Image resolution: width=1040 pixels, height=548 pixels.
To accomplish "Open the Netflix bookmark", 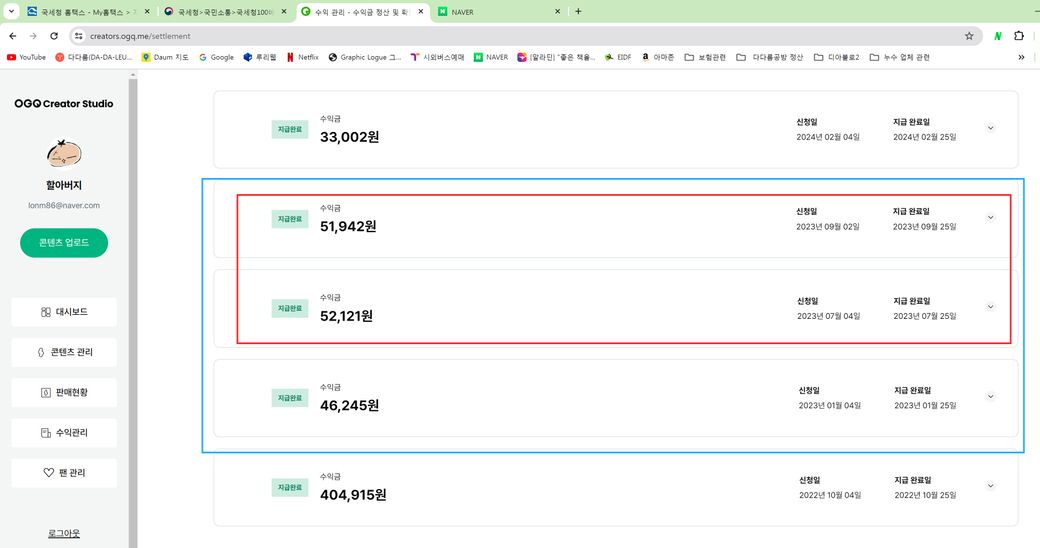I will click(302, 57).
